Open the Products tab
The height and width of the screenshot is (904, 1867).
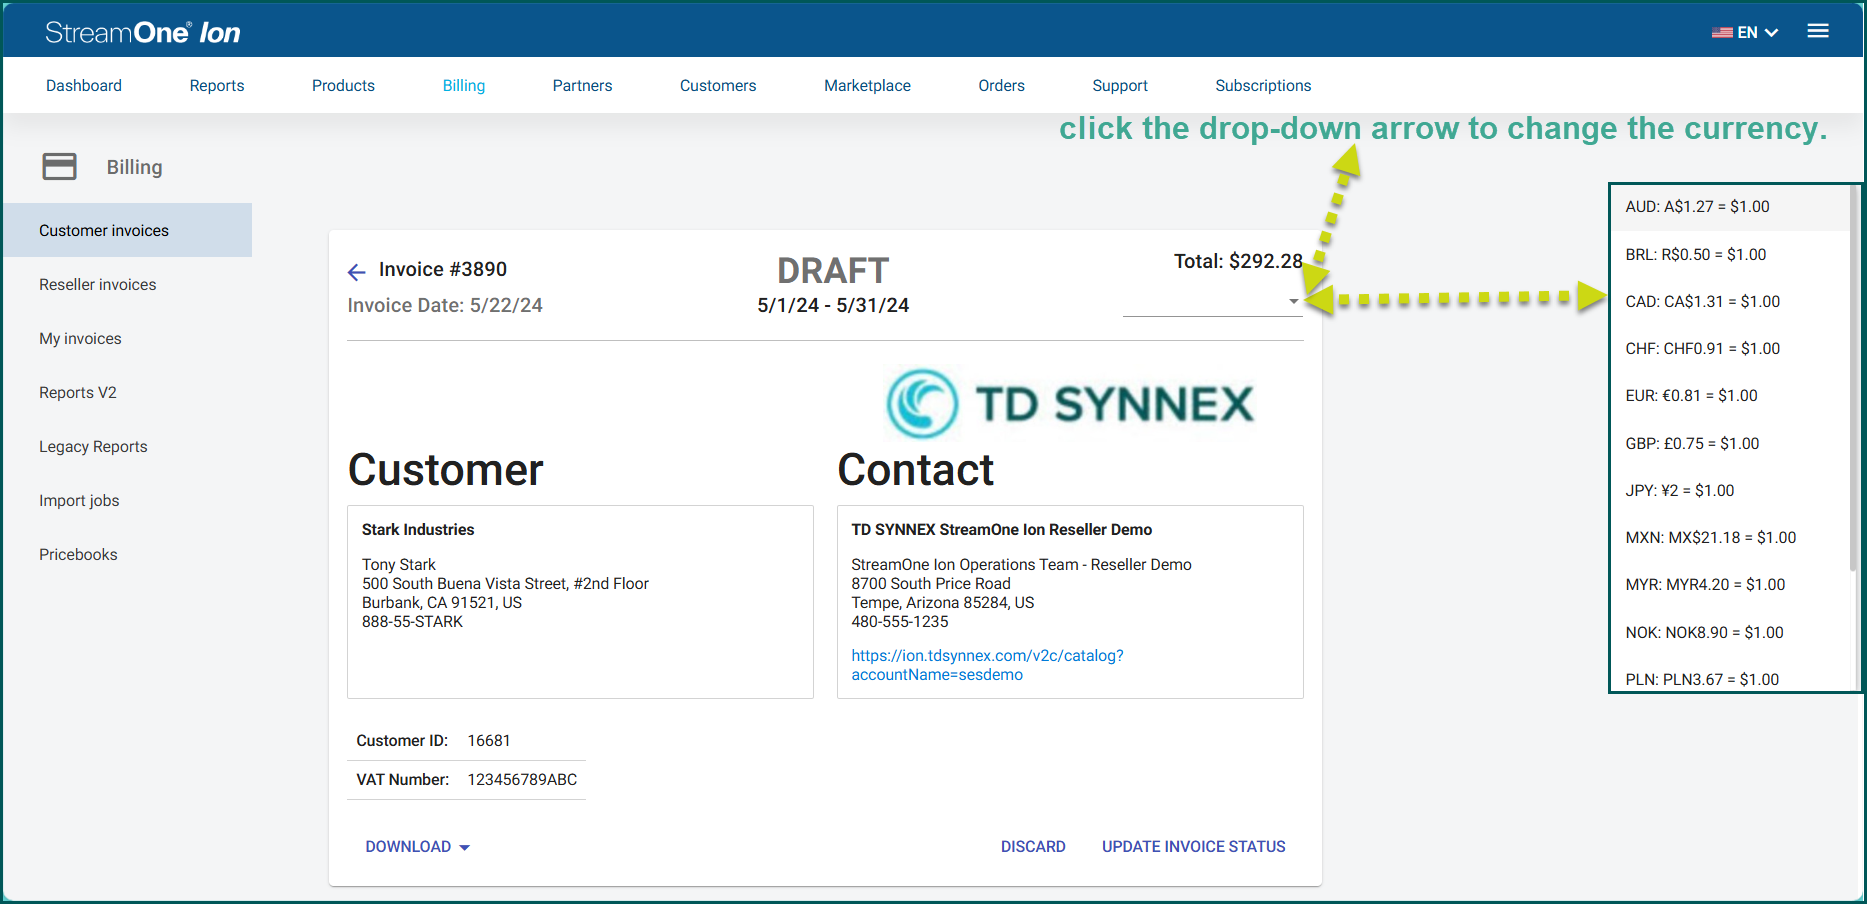point(343,86)
